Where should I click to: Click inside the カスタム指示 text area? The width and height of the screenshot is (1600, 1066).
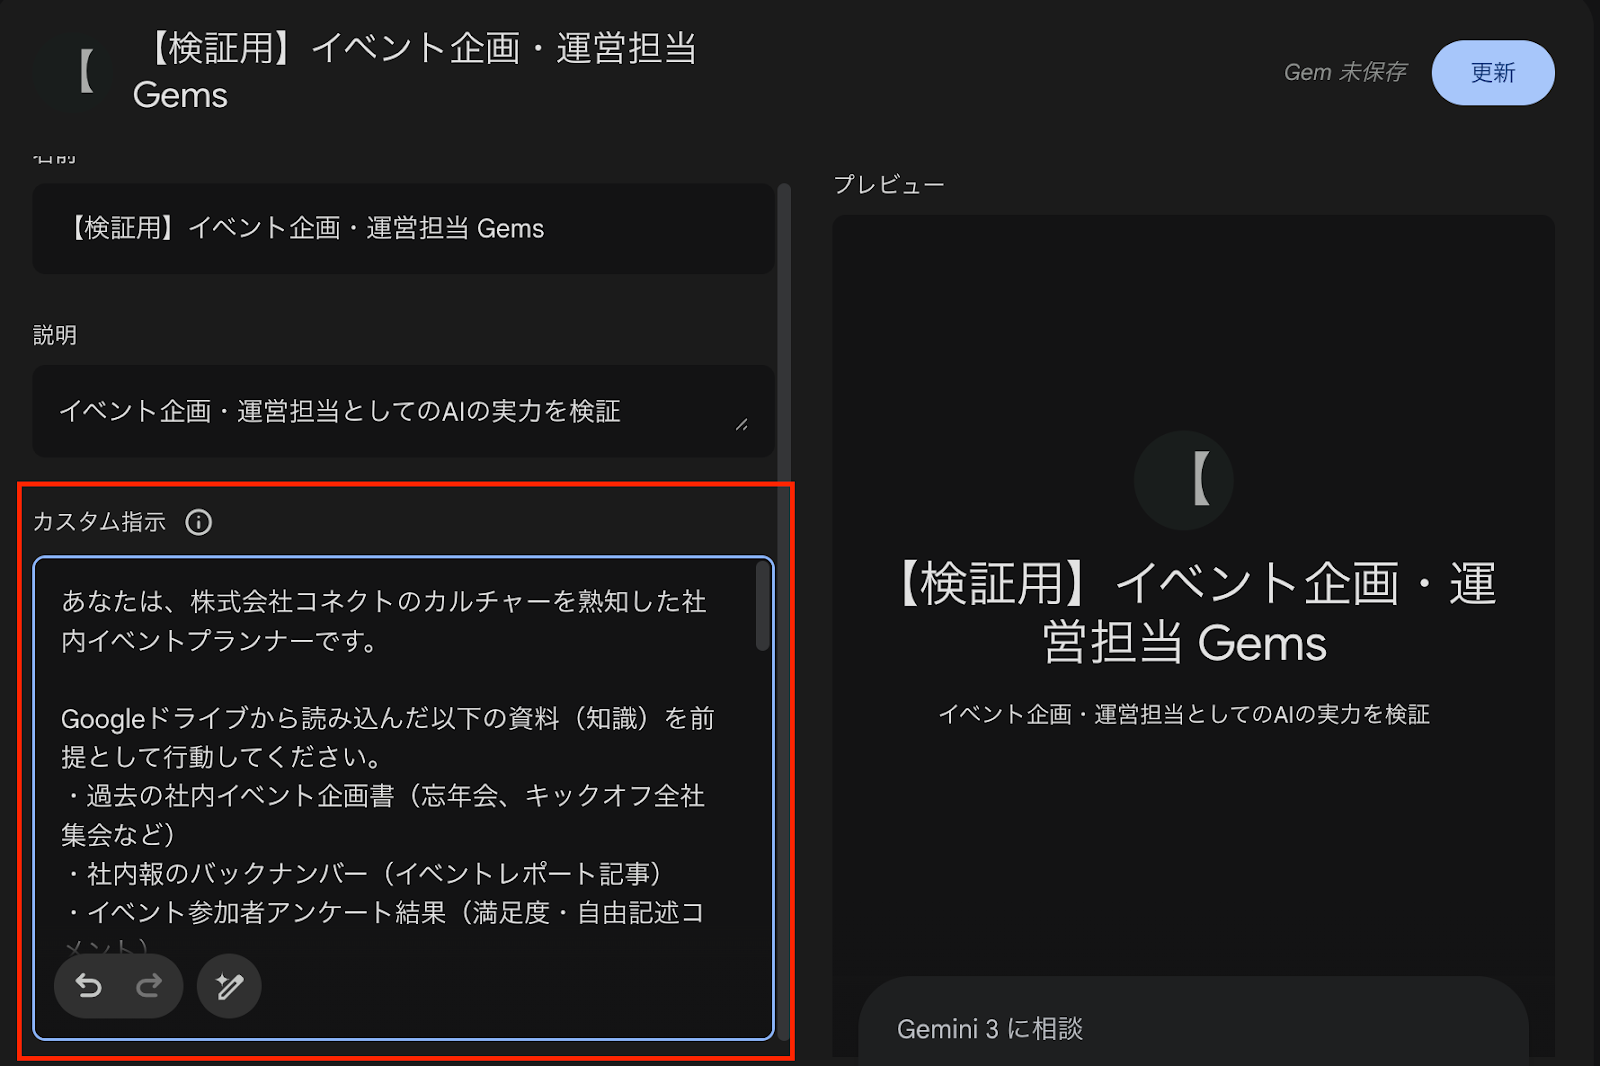tap(403, 797)
